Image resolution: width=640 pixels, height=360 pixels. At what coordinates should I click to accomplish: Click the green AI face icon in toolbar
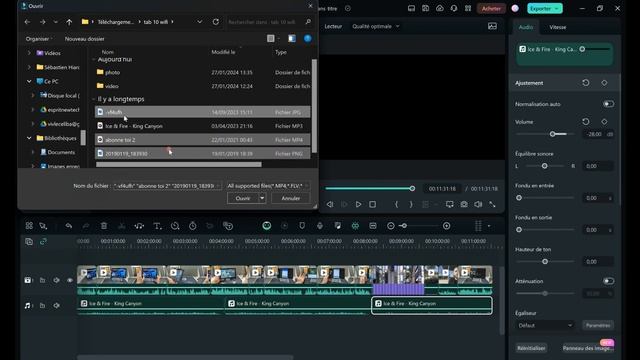click(x=267, y=226)
